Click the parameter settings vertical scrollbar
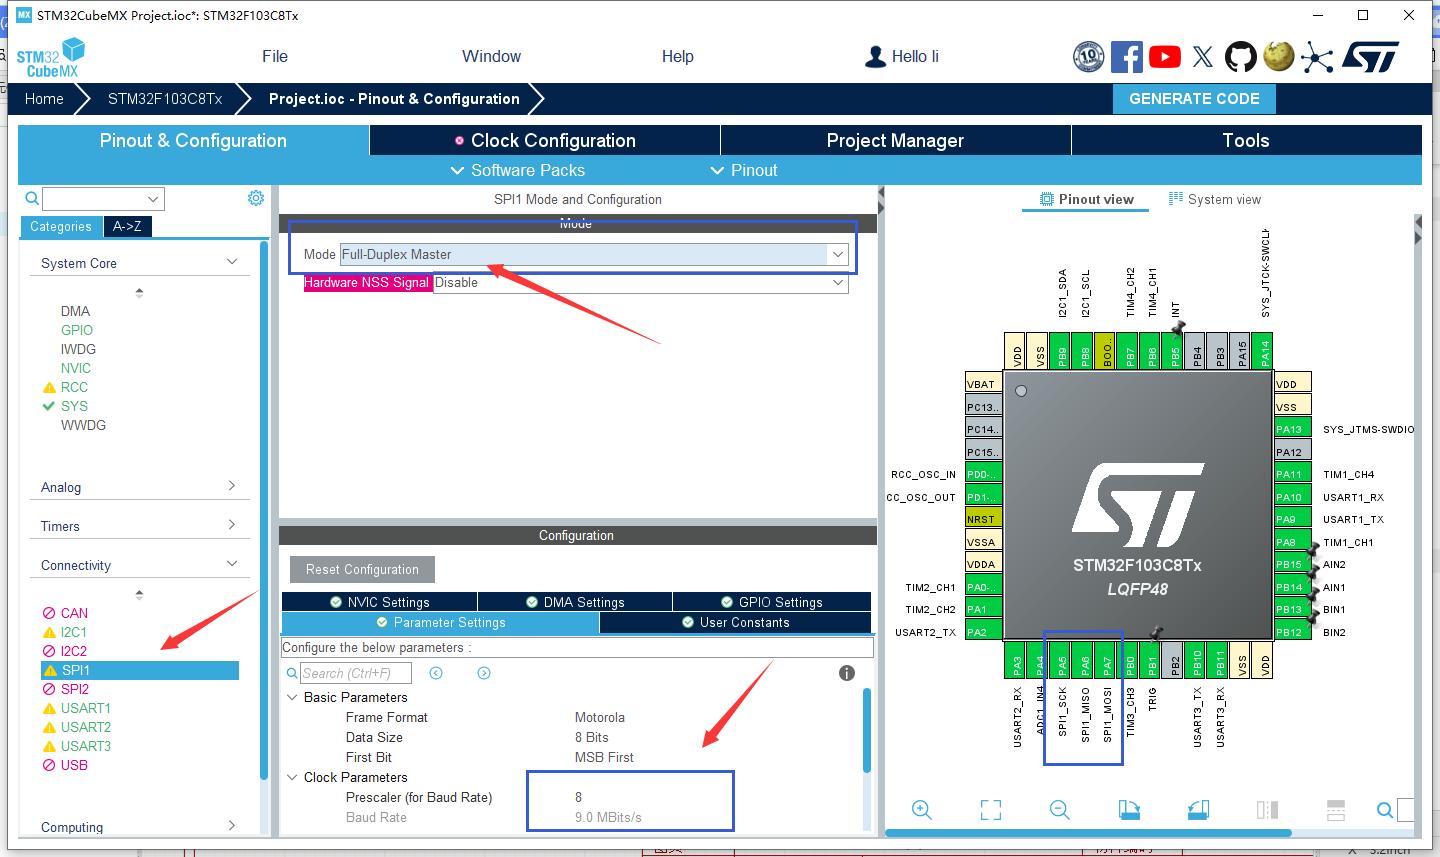Image resolution: width=1440 pixels, height=857 pixels. click(867, 729)
